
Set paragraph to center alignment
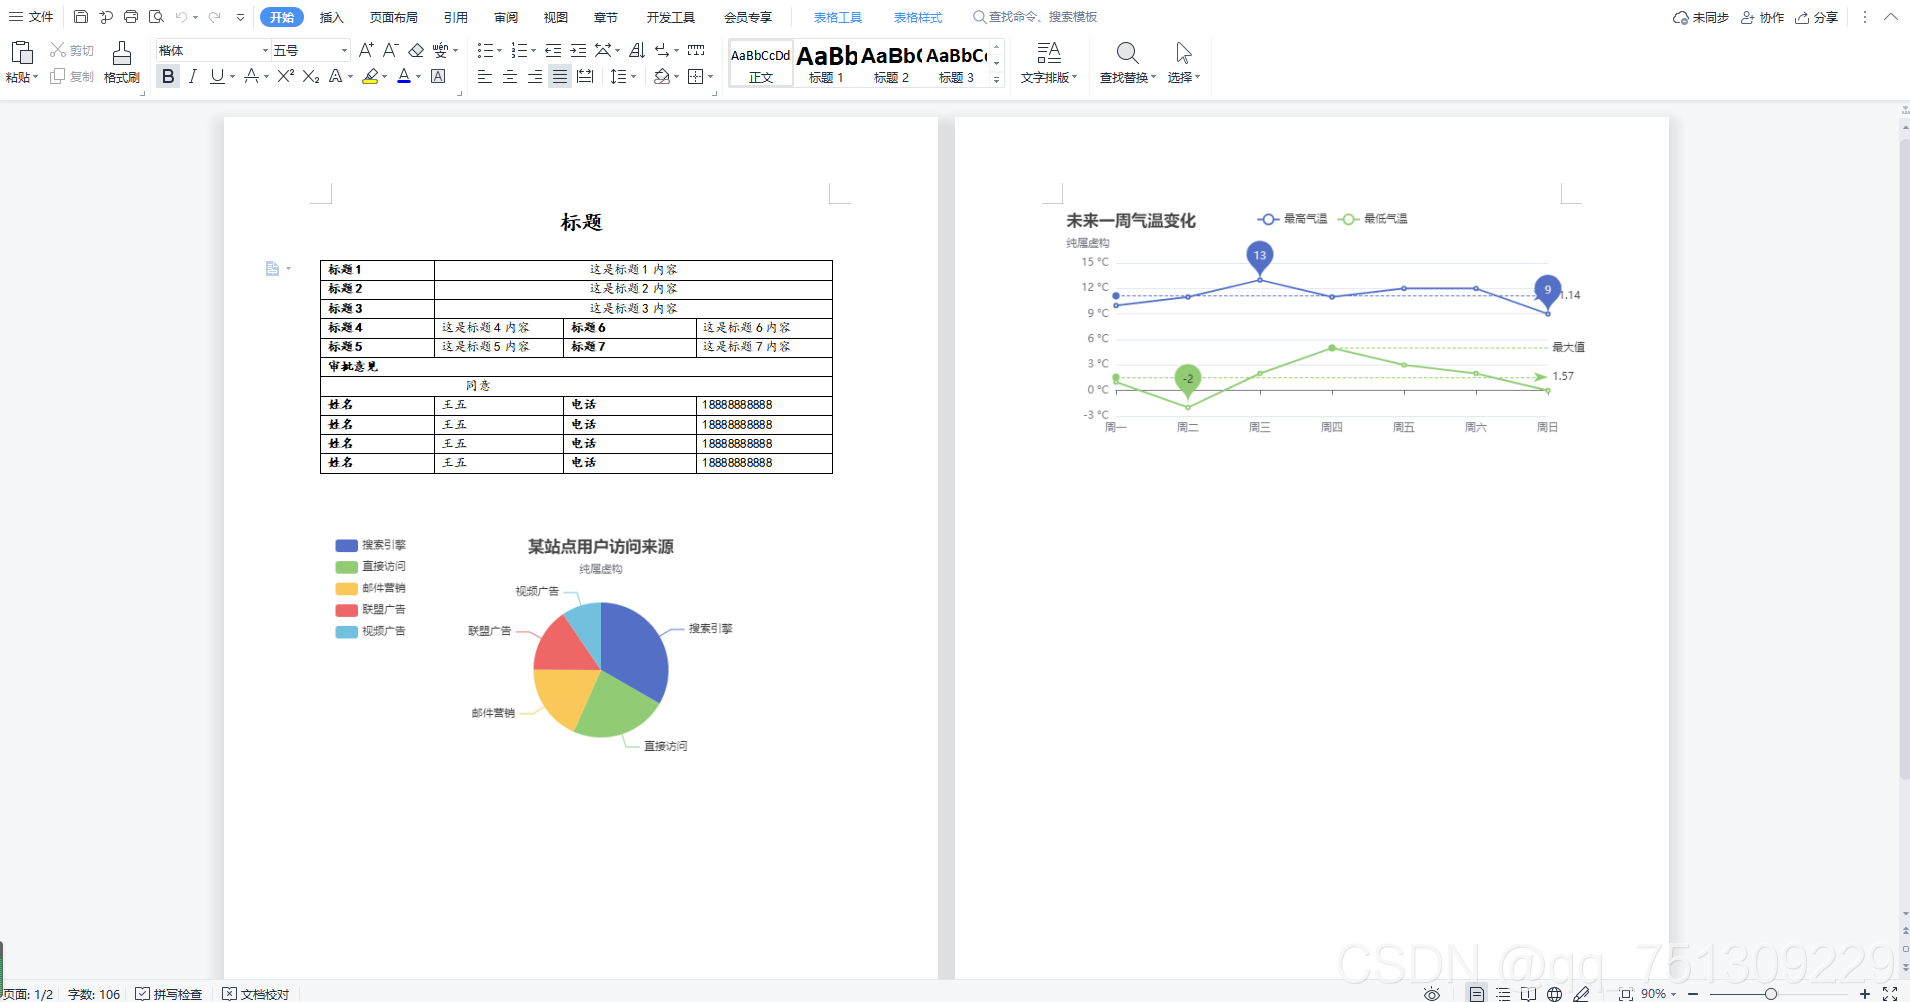(510, 76)
